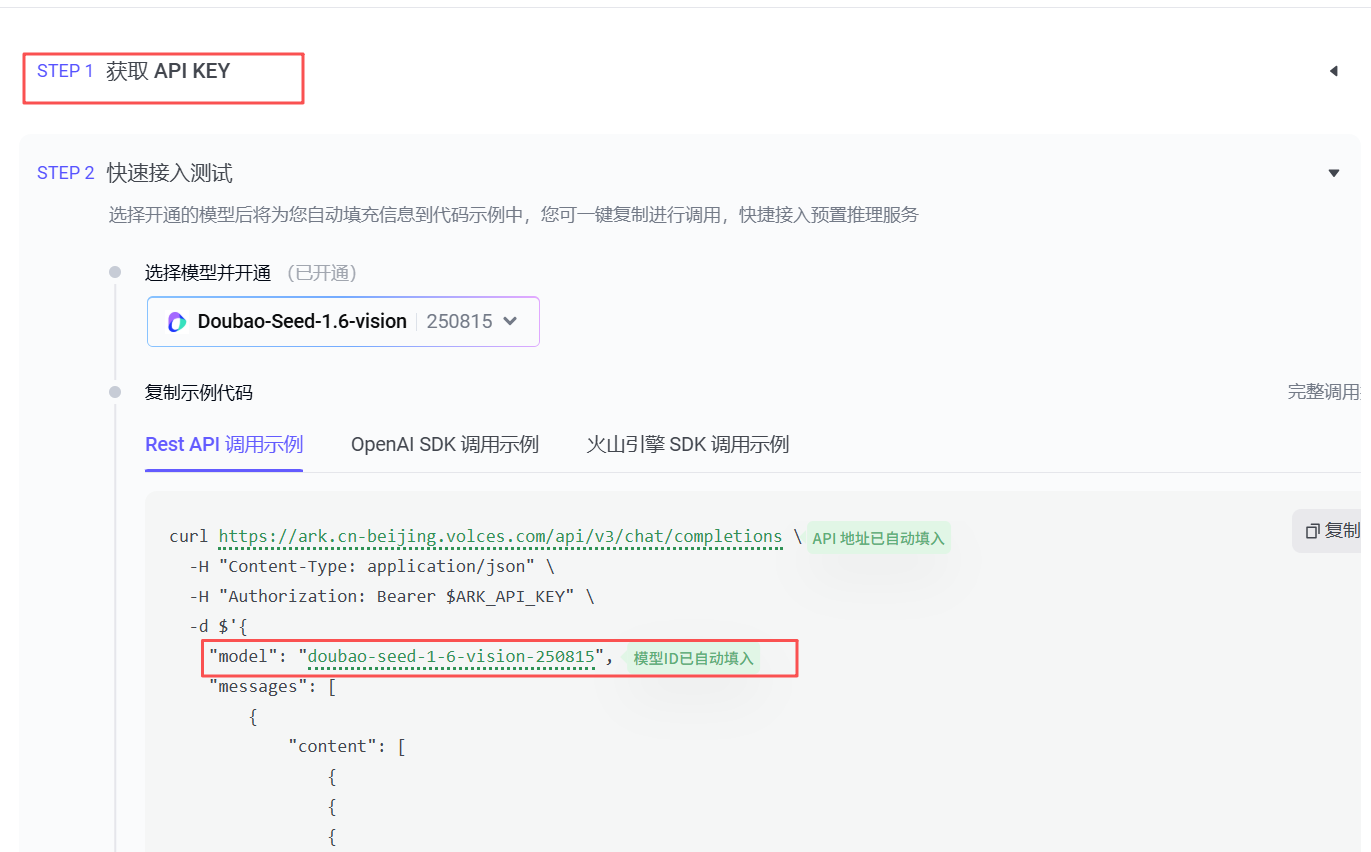
Task: Switch to Rest API 调用示例 tab
Action: [x=224, y=444]
